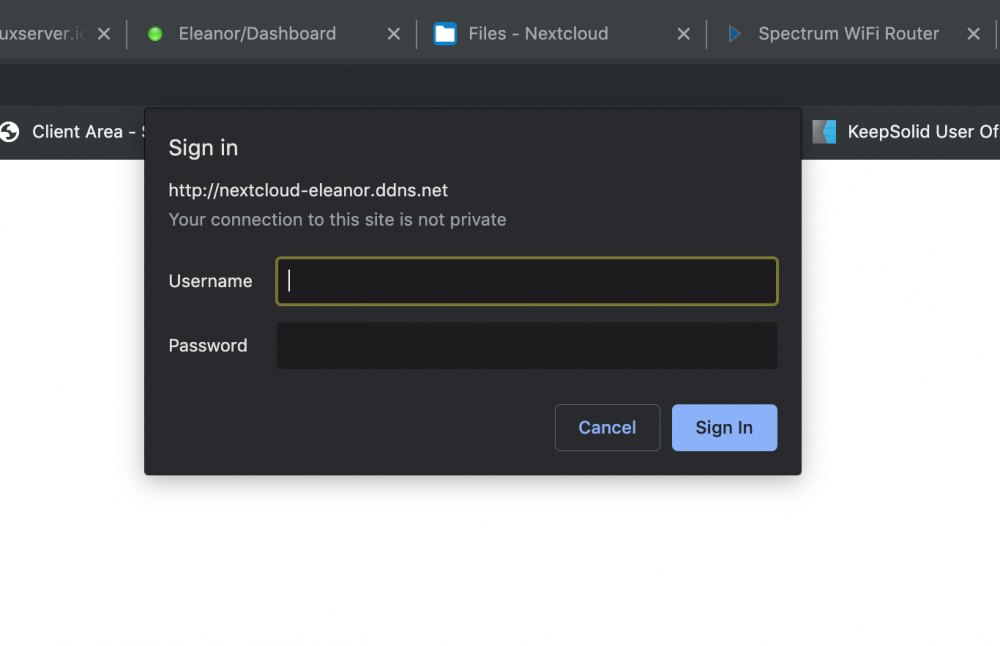The image size is (1000, 646).
Task: Click the green Eleanor/Dashboard tab favicon
Action: [155, 34]
